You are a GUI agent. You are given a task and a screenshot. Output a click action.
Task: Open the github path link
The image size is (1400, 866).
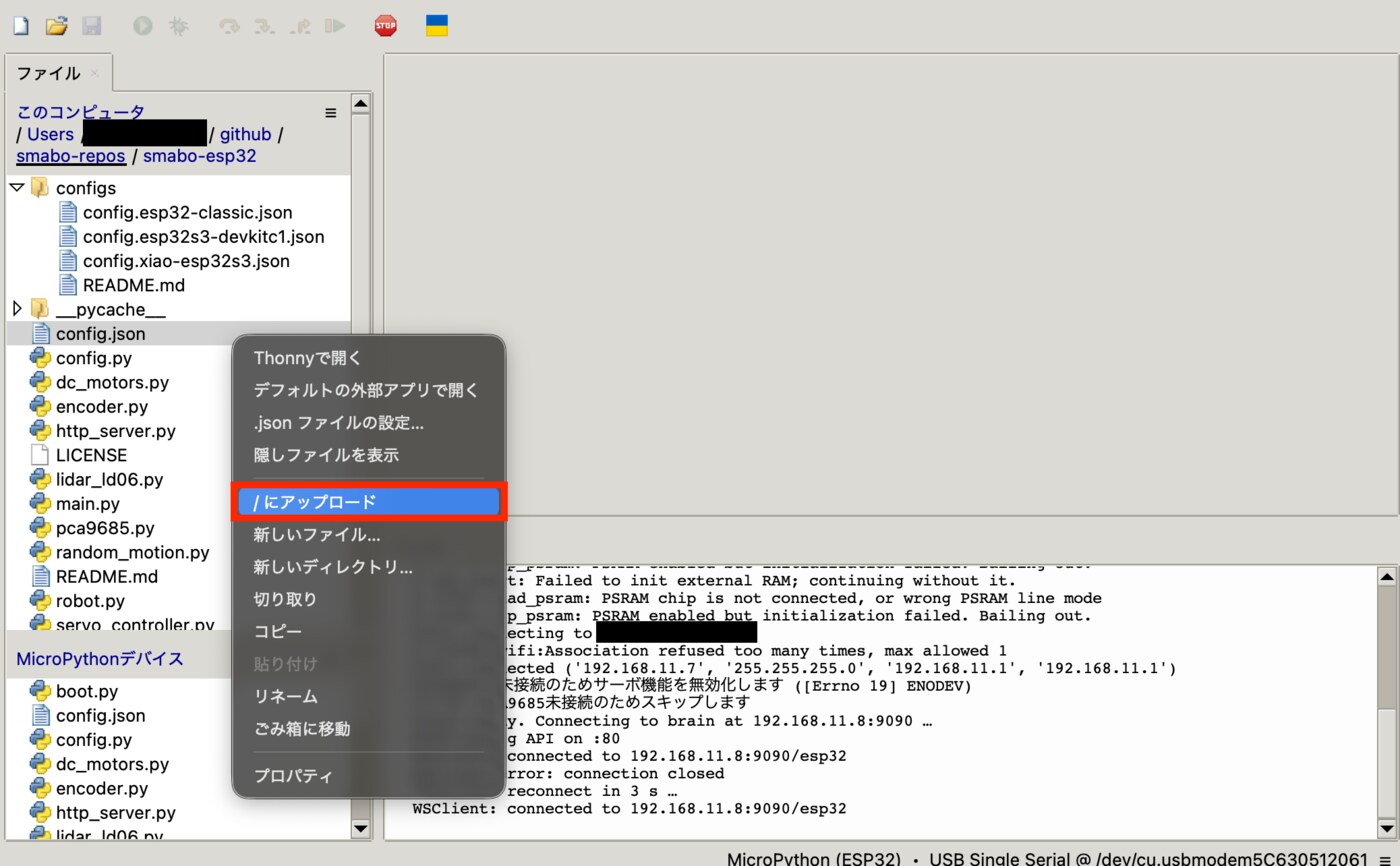[245, 134]
